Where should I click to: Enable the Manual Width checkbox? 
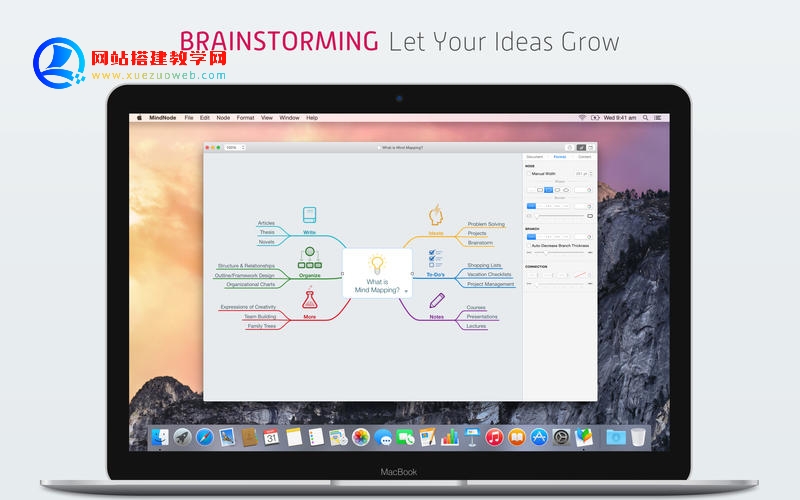coord(529,173)
